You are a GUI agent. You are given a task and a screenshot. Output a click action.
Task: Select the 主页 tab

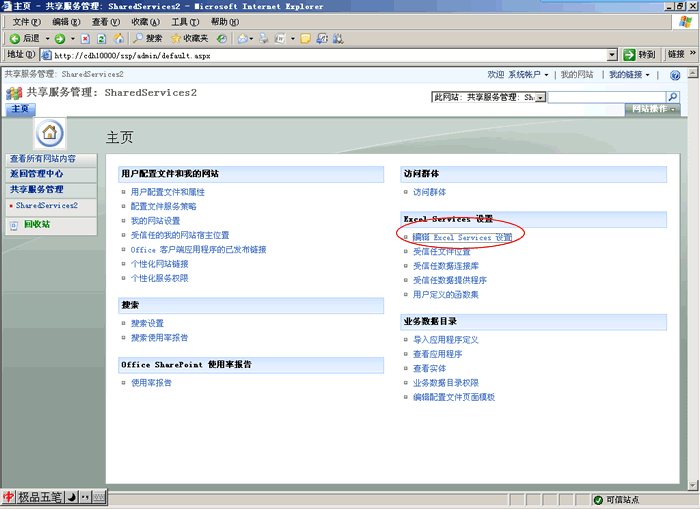pyautogui.click(x=20, y=108)
